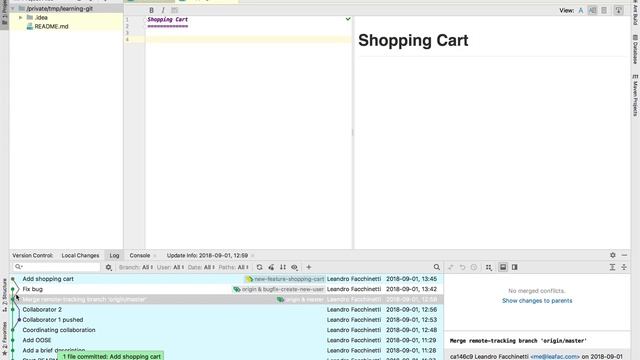The width and height of the screenshot is (640, 360).
Task: Click the auto-scroll preview icon
Action: tap(619, 10)
